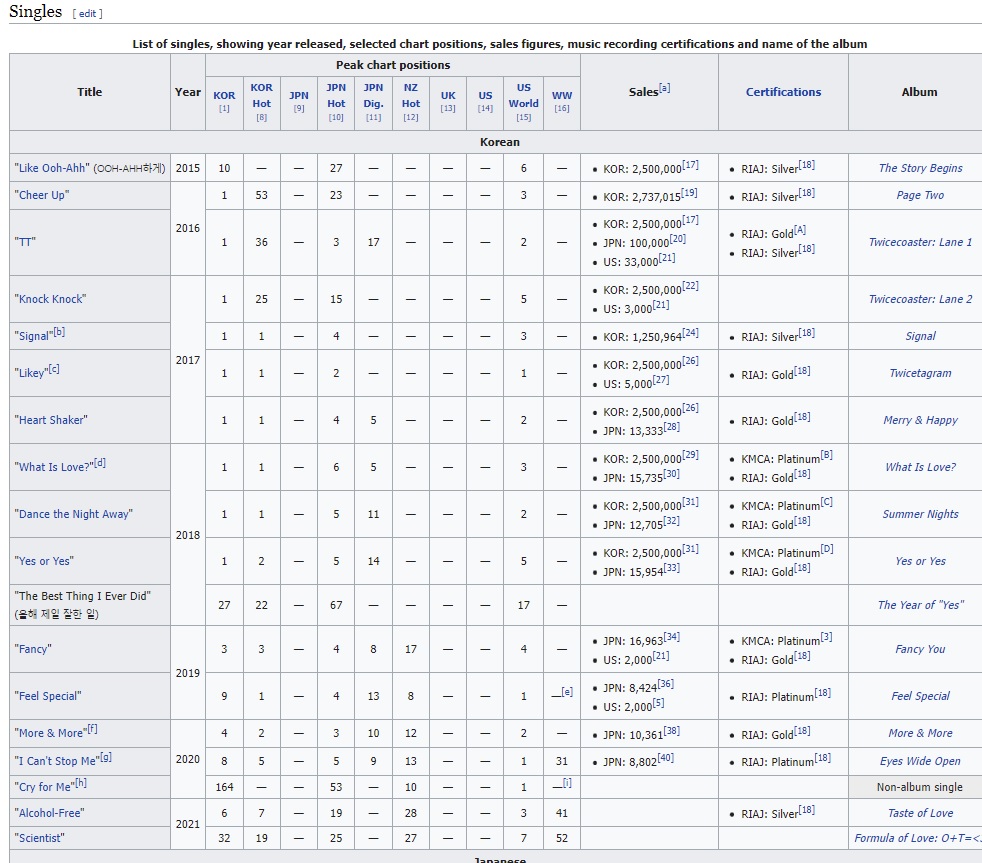Image resolution: width=982 pixels, height=863 pixels.
Task: Select the 164 KOR peak for Cry for Me
Action: click(224, 787)
